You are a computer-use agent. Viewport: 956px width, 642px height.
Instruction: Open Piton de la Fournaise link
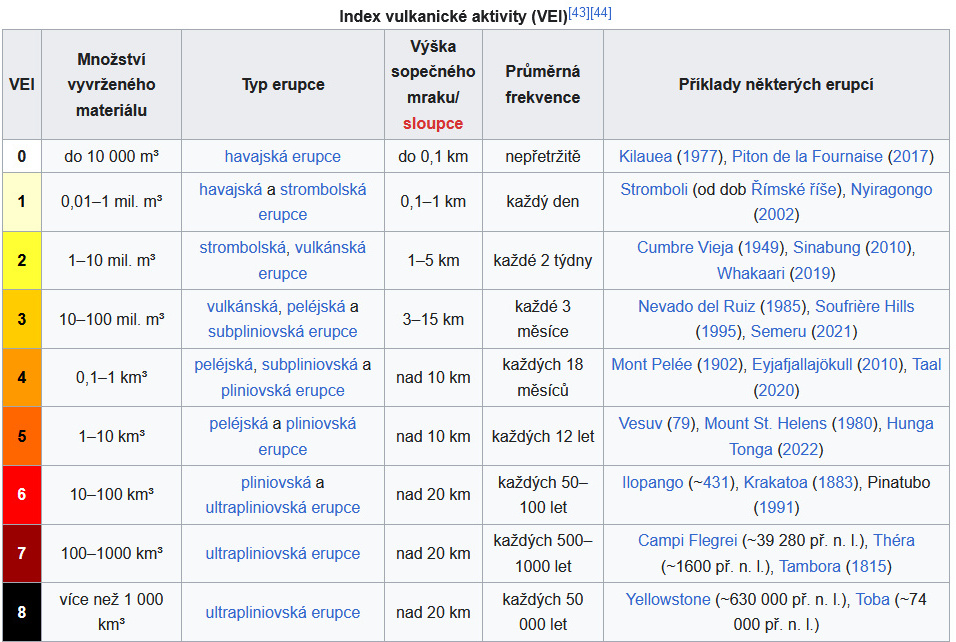point(807,156)
